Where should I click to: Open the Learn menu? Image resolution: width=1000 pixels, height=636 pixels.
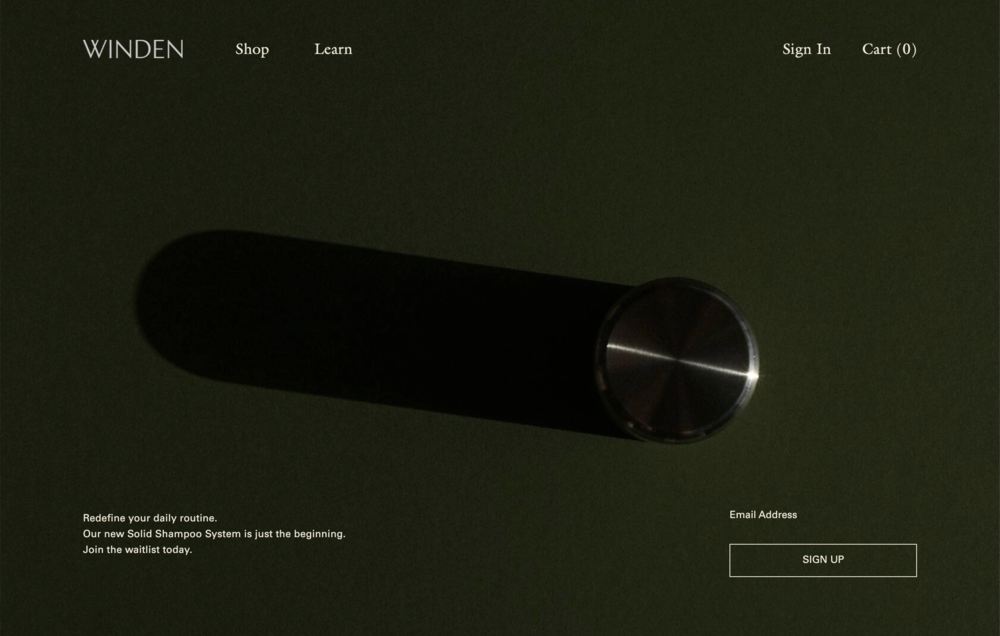pyautogui.click(x=333, y=49)
